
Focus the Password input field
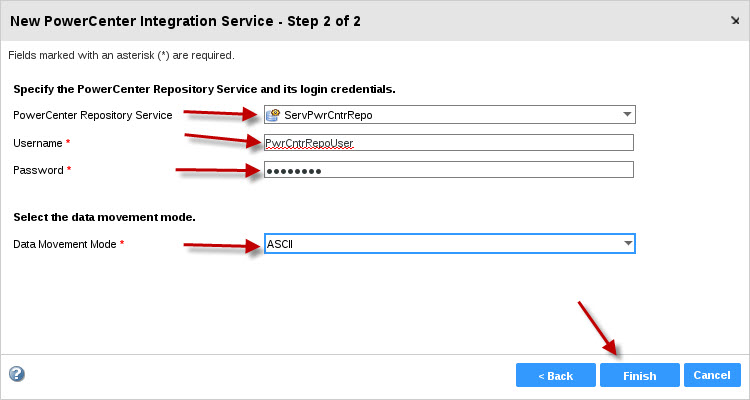[449, 170]
